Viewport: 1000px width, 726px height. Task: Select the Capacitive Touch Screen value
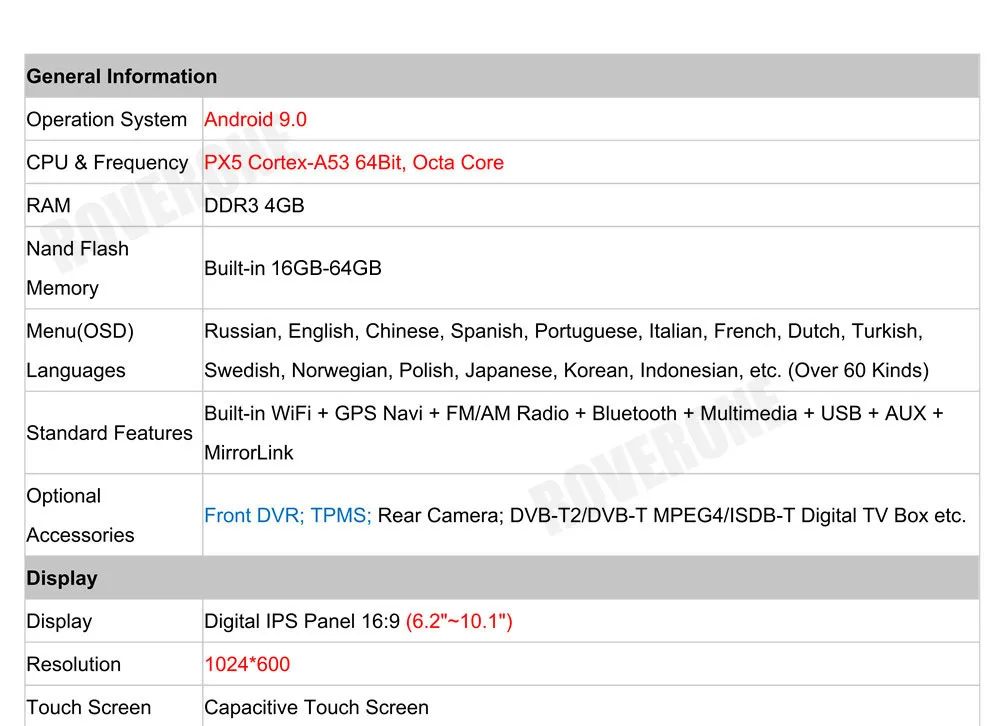coord(316,707)
